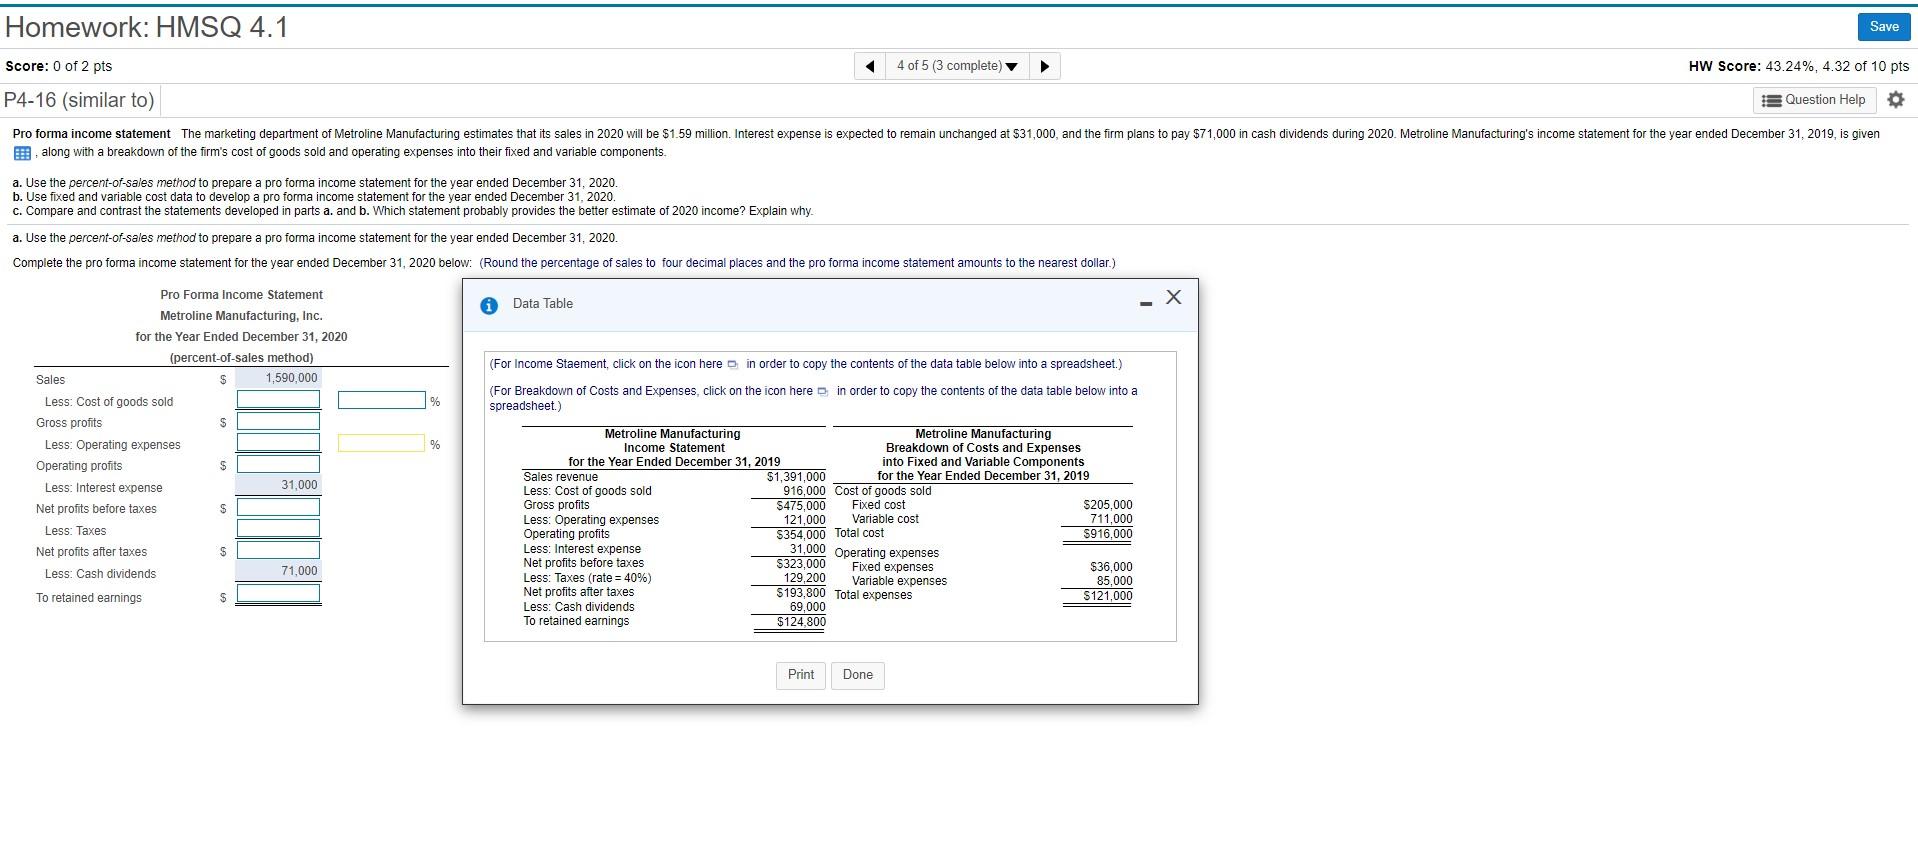Select Net profits before taxes field
Image resolution: width=1918 pixels, height=847 pixels.
tap(278, 507)
